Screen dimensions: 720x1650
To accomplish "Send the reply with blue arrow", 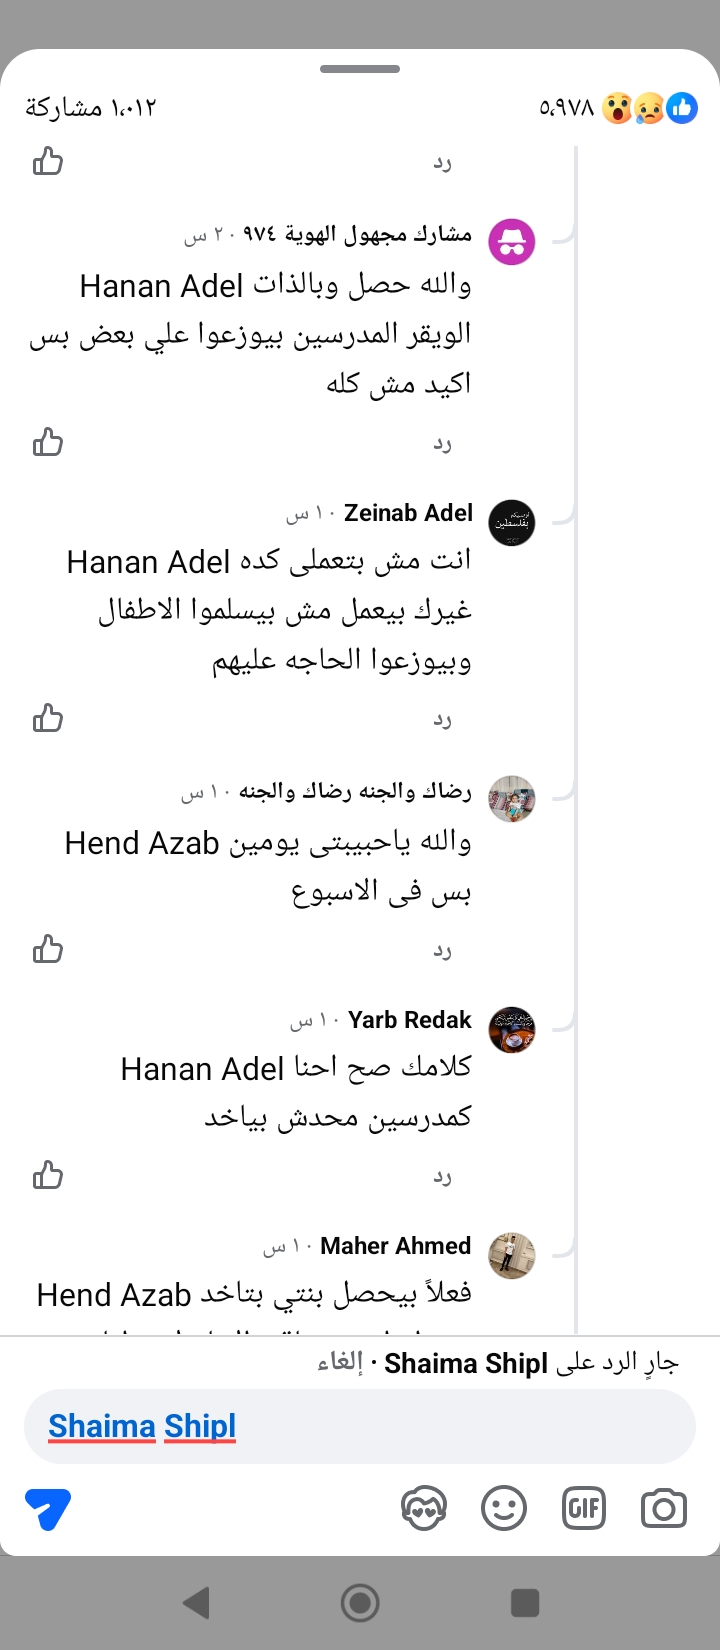I will click(x=48, y=1508).
